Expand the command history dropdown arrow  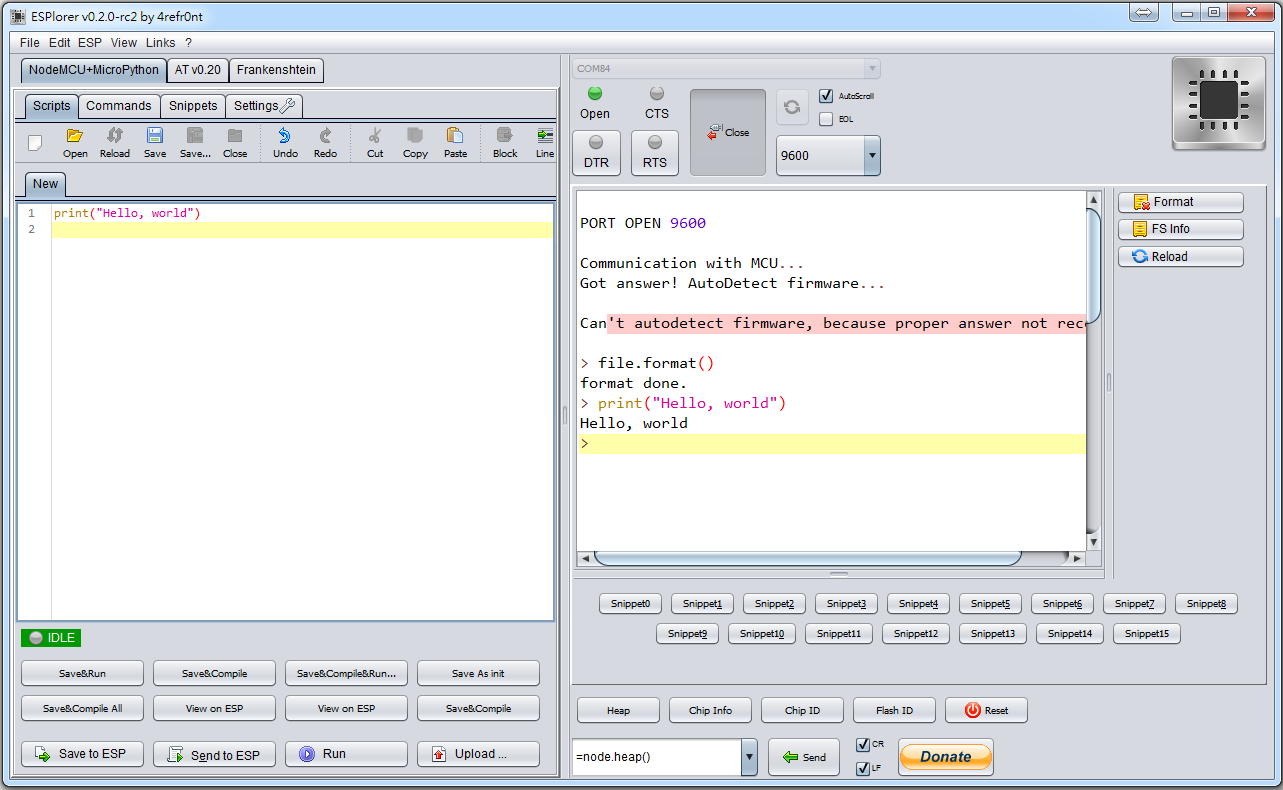749,758
